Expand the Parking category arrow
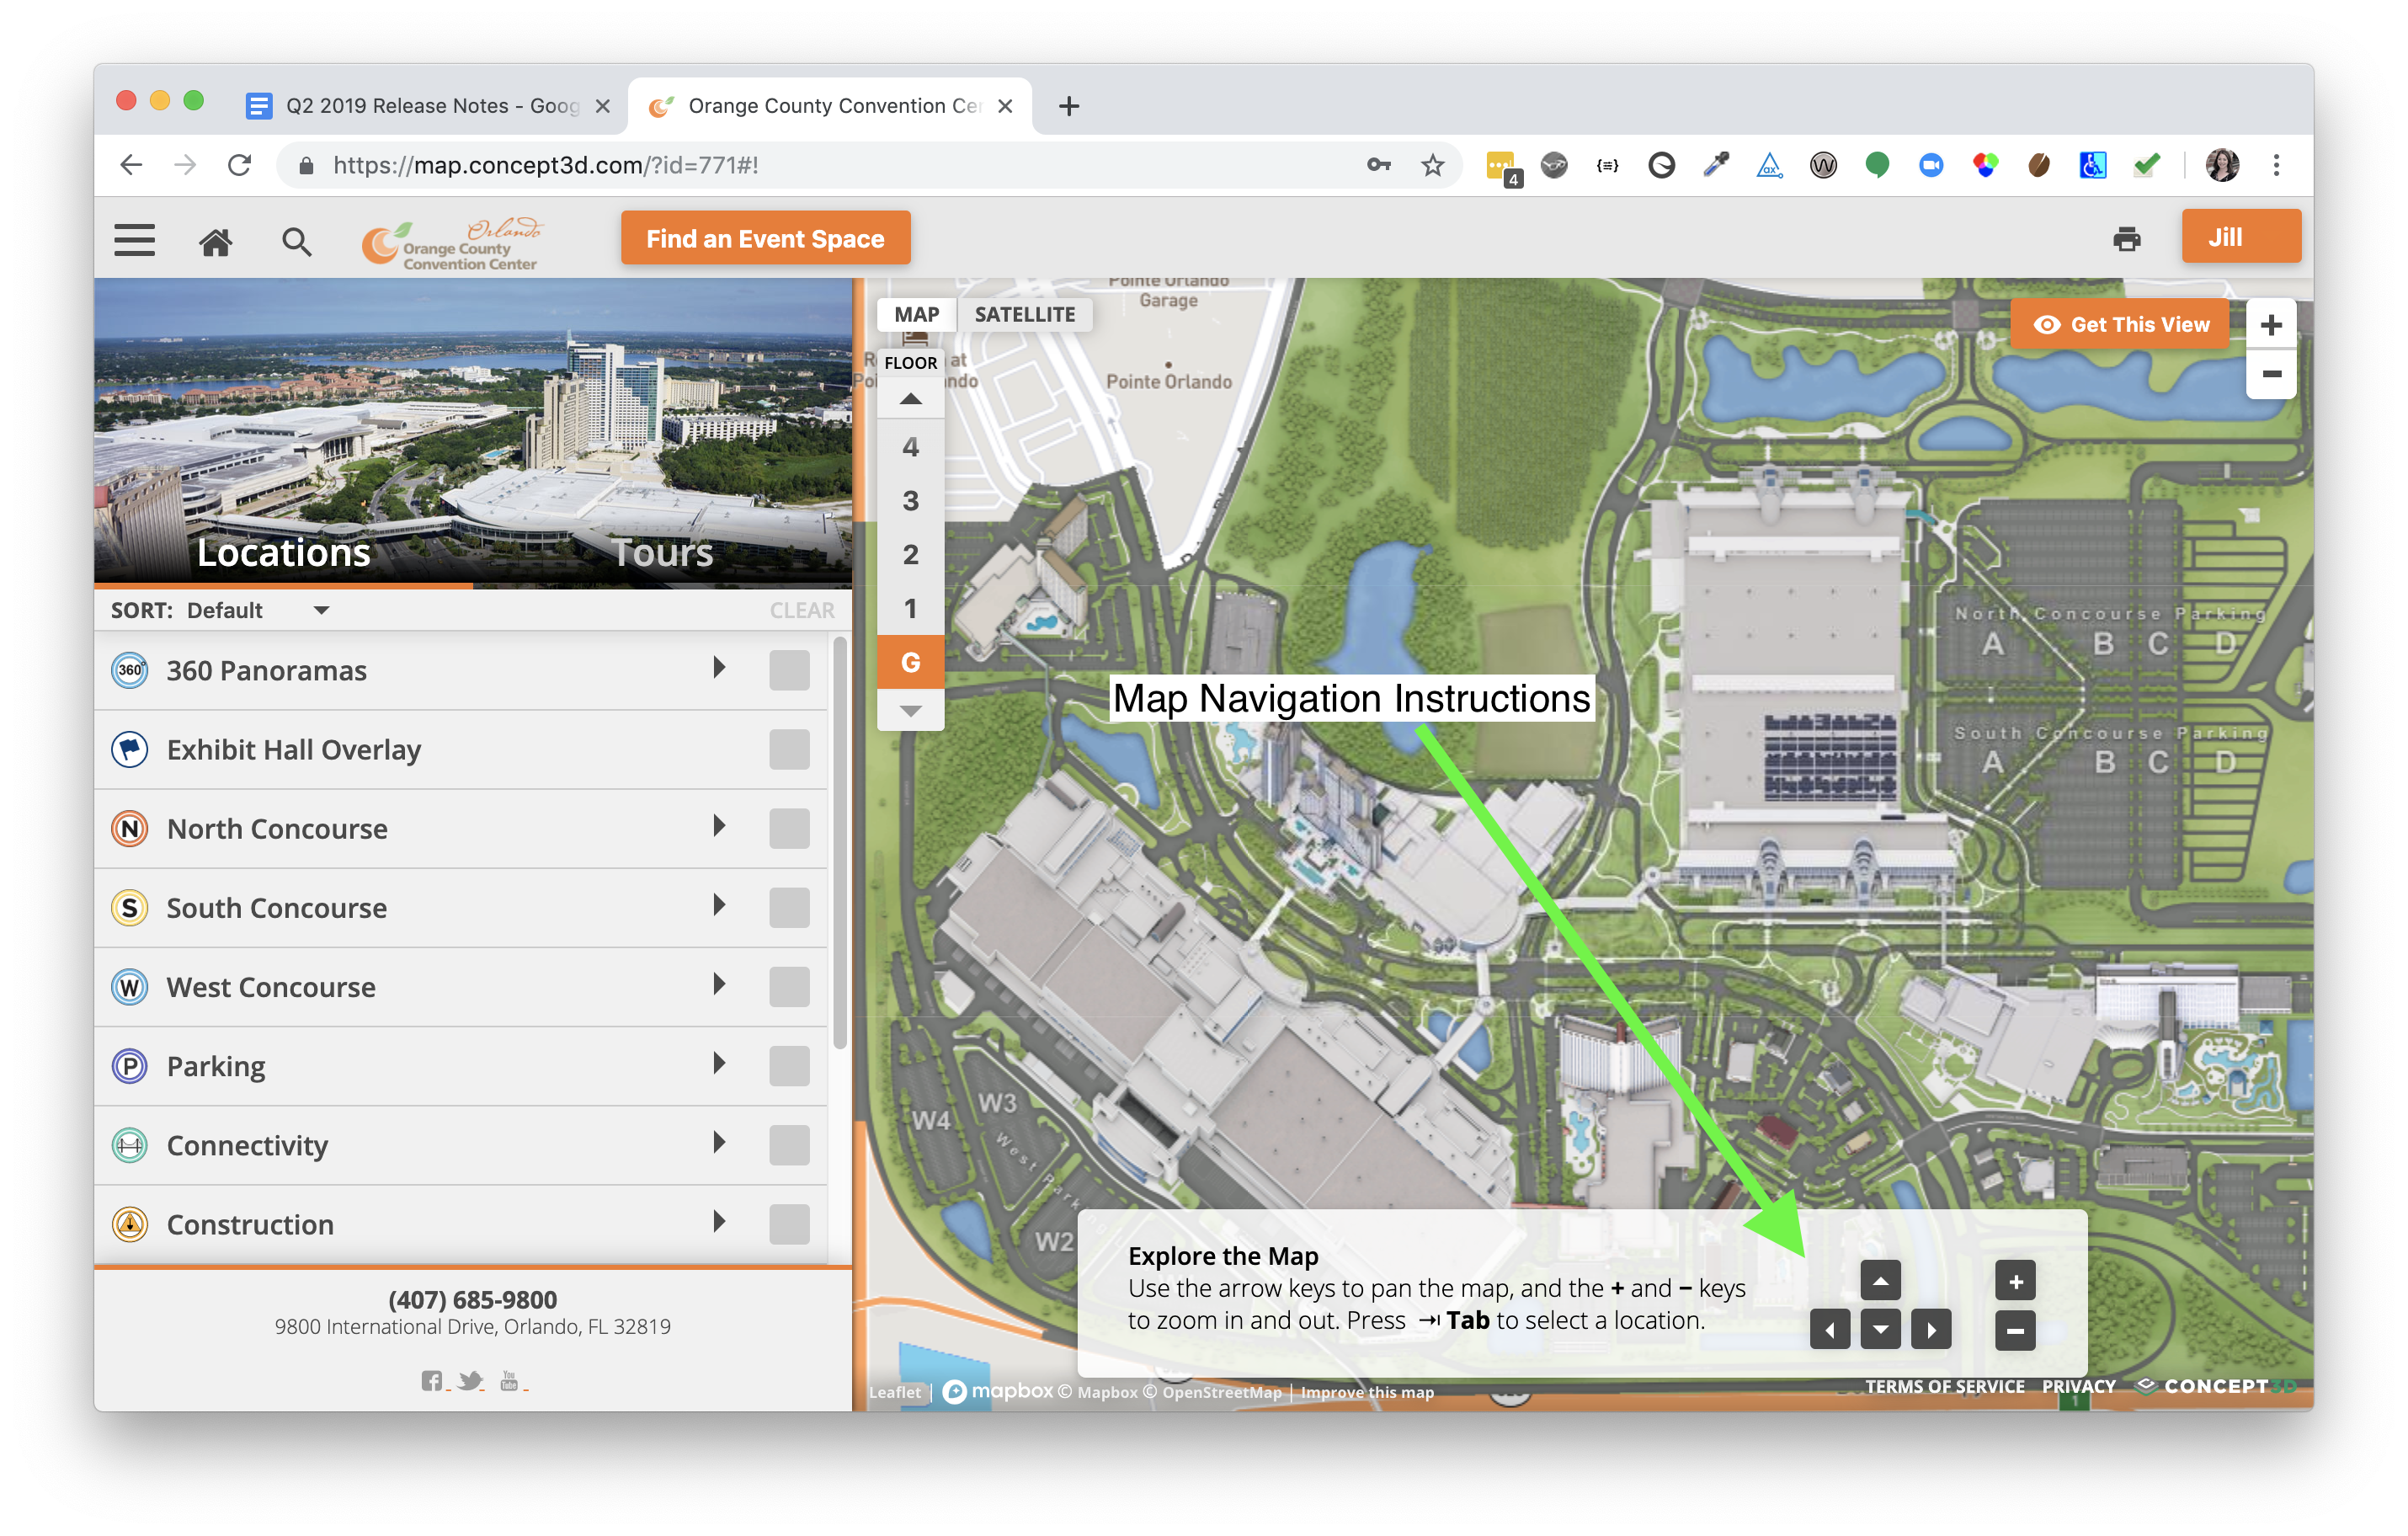Image resolution: width=2408 pixels, height=1536 pixels. [x=719, y=1064]
